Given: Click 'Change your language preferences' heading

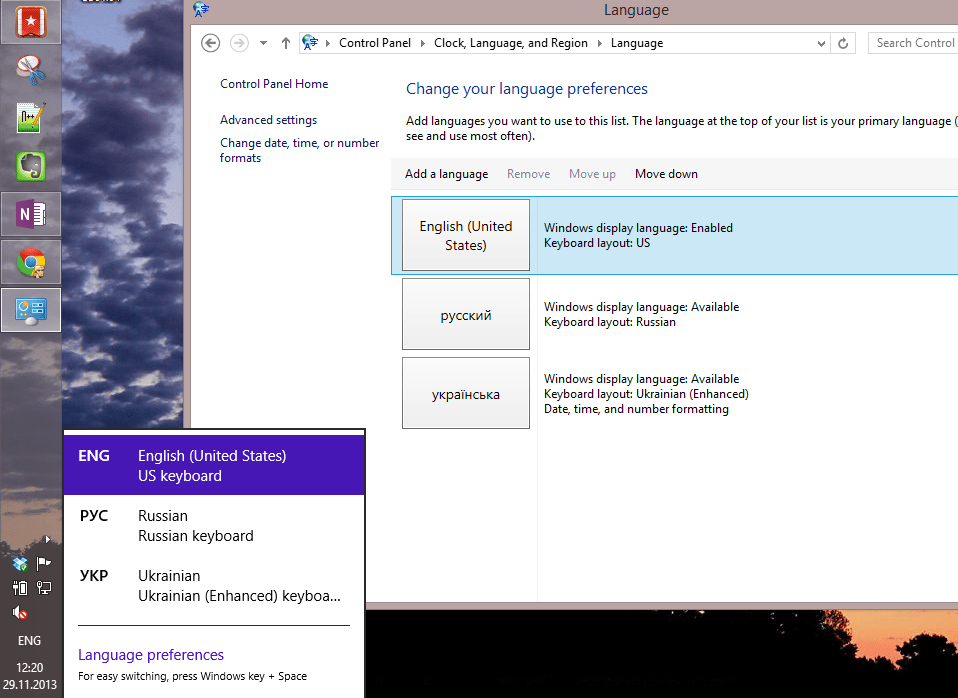Looking at the screenshot, I should (527, 89).
